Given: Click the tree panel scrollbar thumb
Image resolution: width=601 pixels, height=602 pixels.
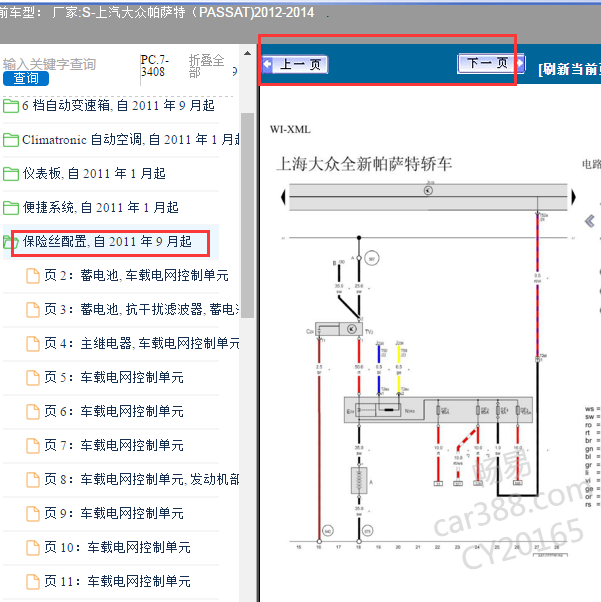Looking at the screenshot, I should (247, 215).
